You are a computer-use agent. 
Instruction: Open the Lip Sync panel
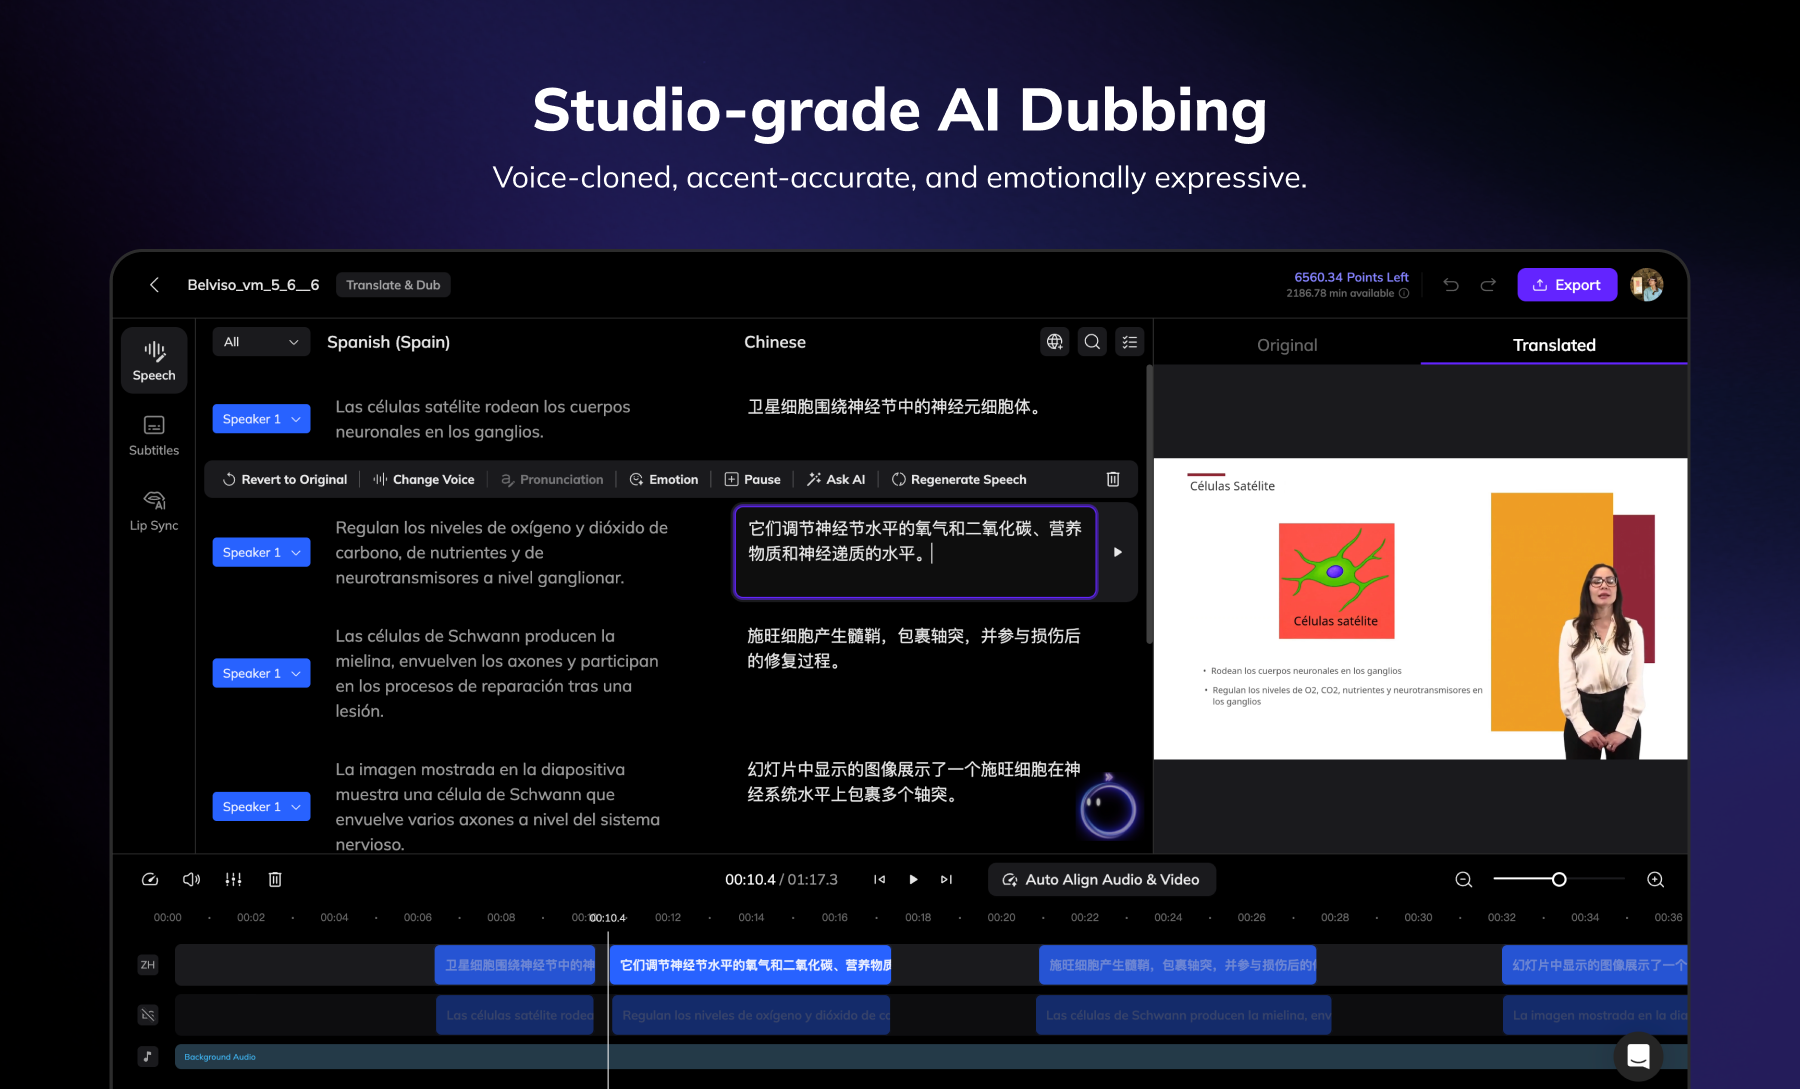(154, 511)
